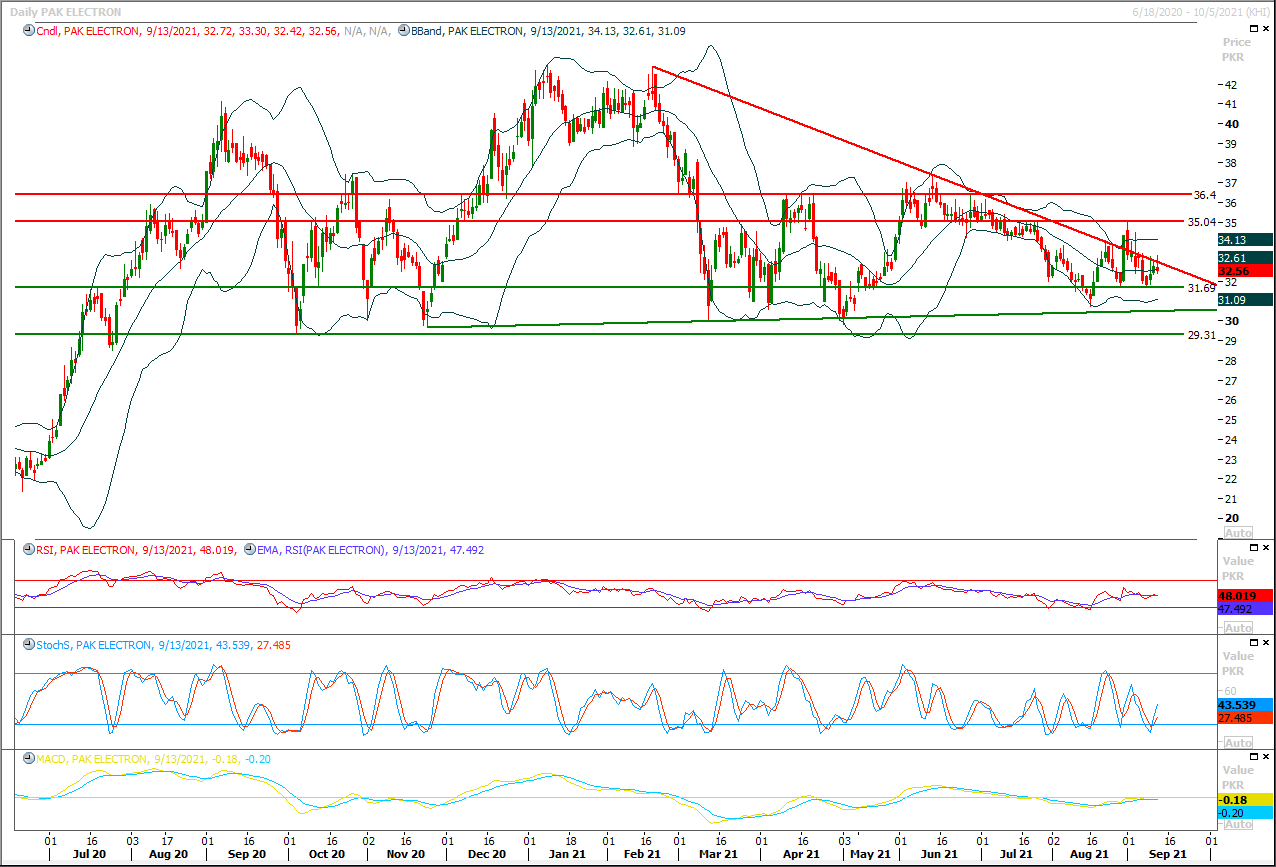
Task: Click the Jul 20 label on time axis
Action: (x=90, y=855)
